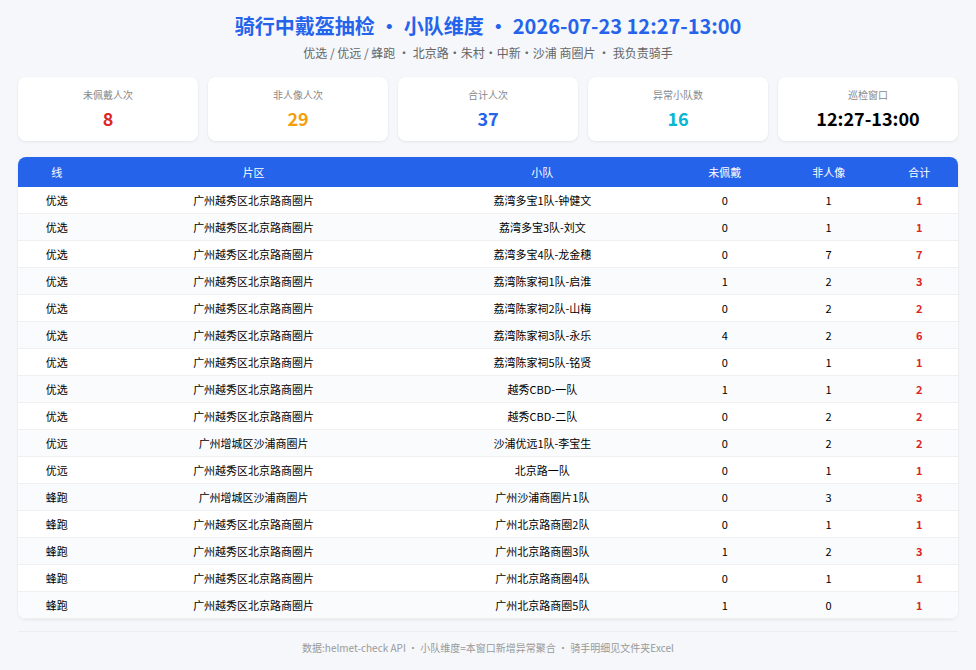
Task: Click total 6 in 荔湾陈家祠3队-永乐 row
Action: [x=919, y=336]
